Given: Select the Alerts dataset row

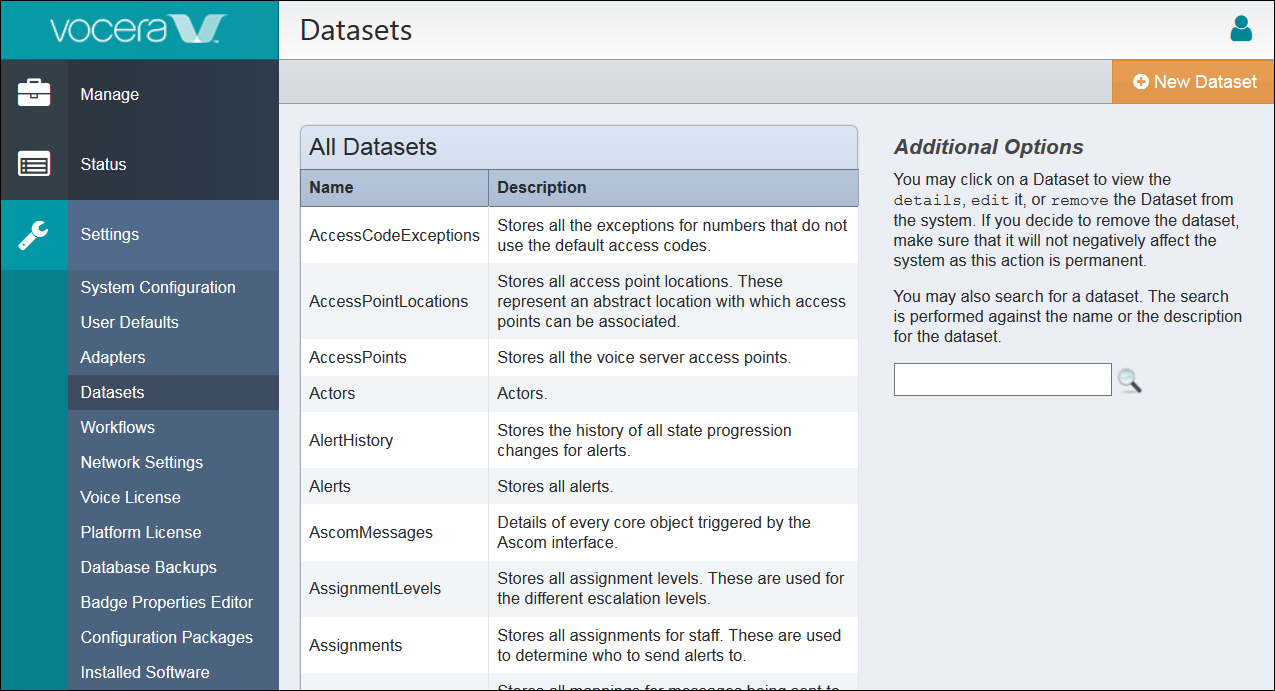Looking at the screenshot, I should click(330, 486).
